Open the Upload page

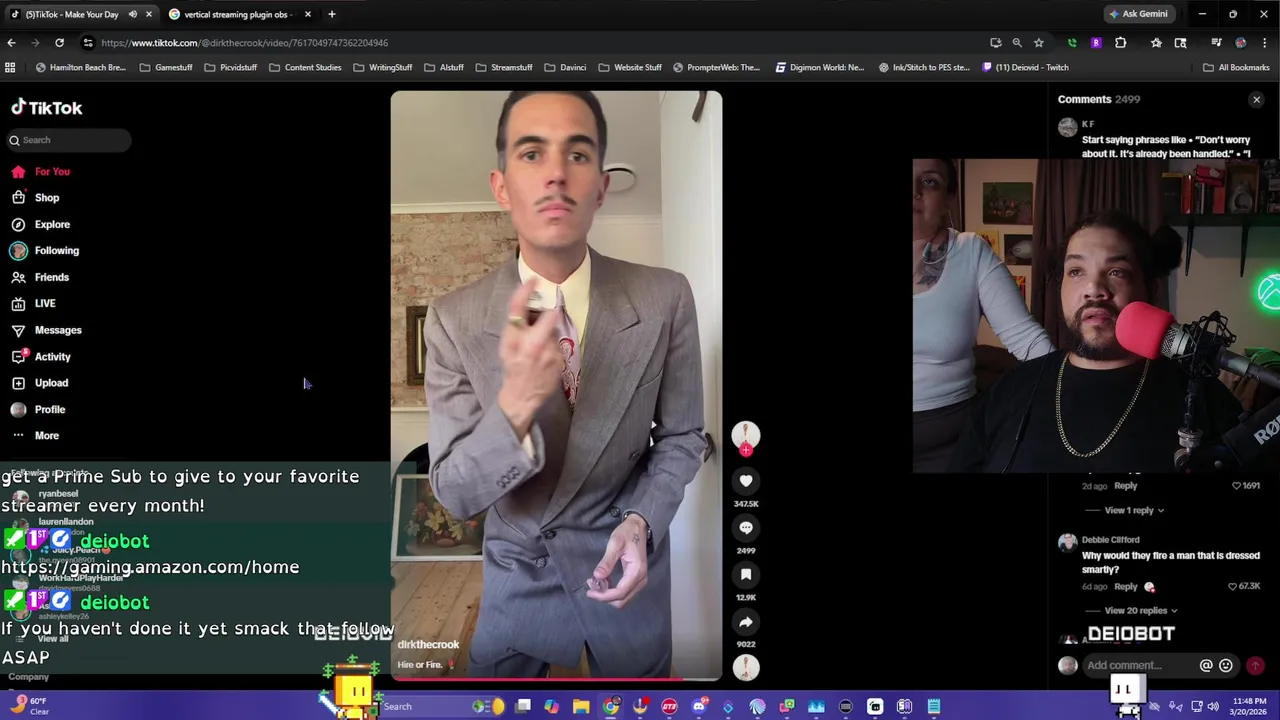[40, 383]
